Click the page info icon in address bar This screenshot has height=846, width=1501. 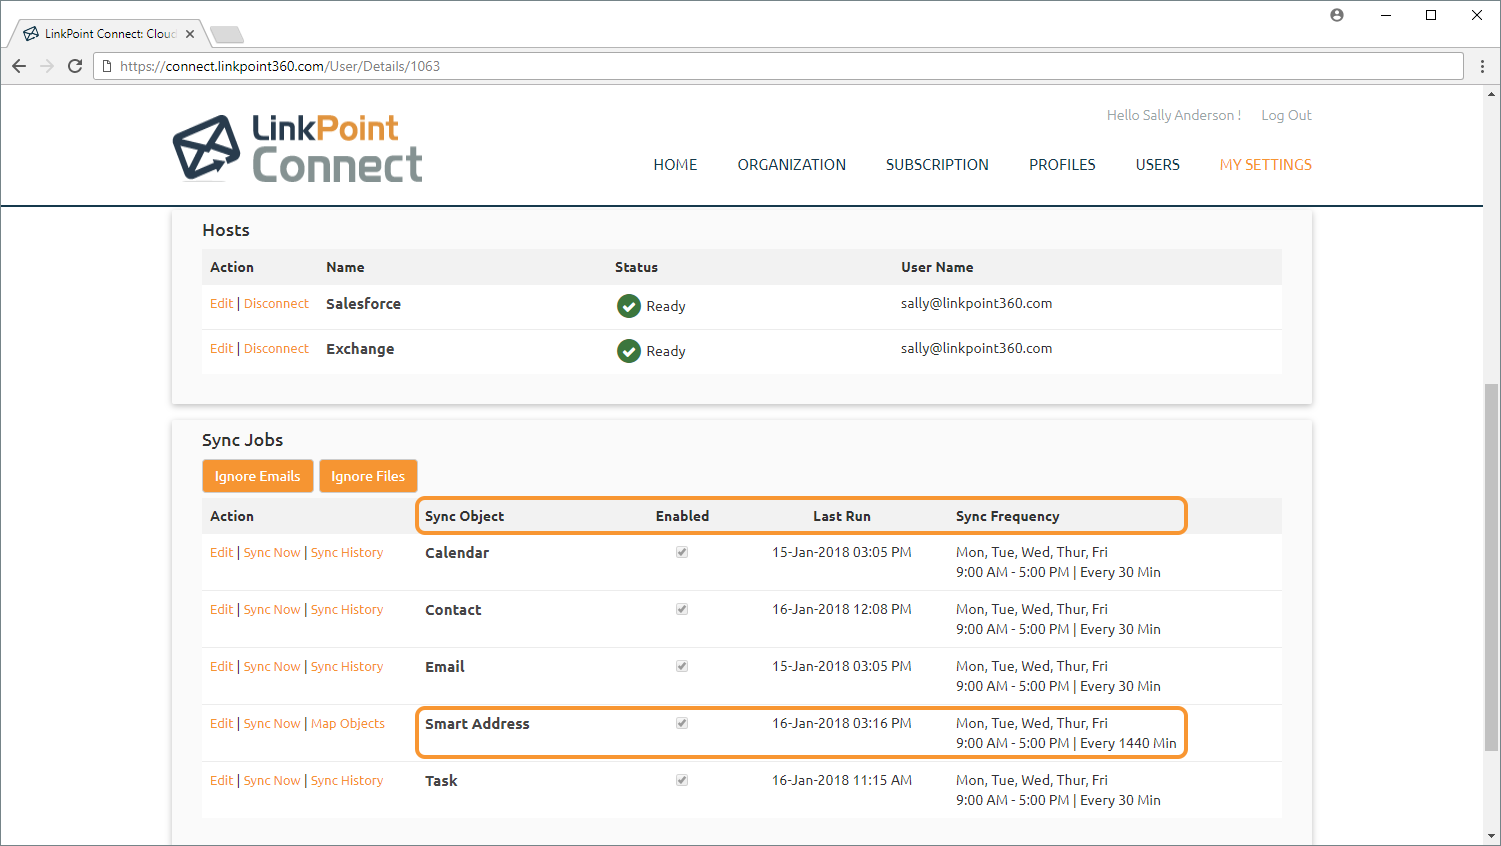107,66
